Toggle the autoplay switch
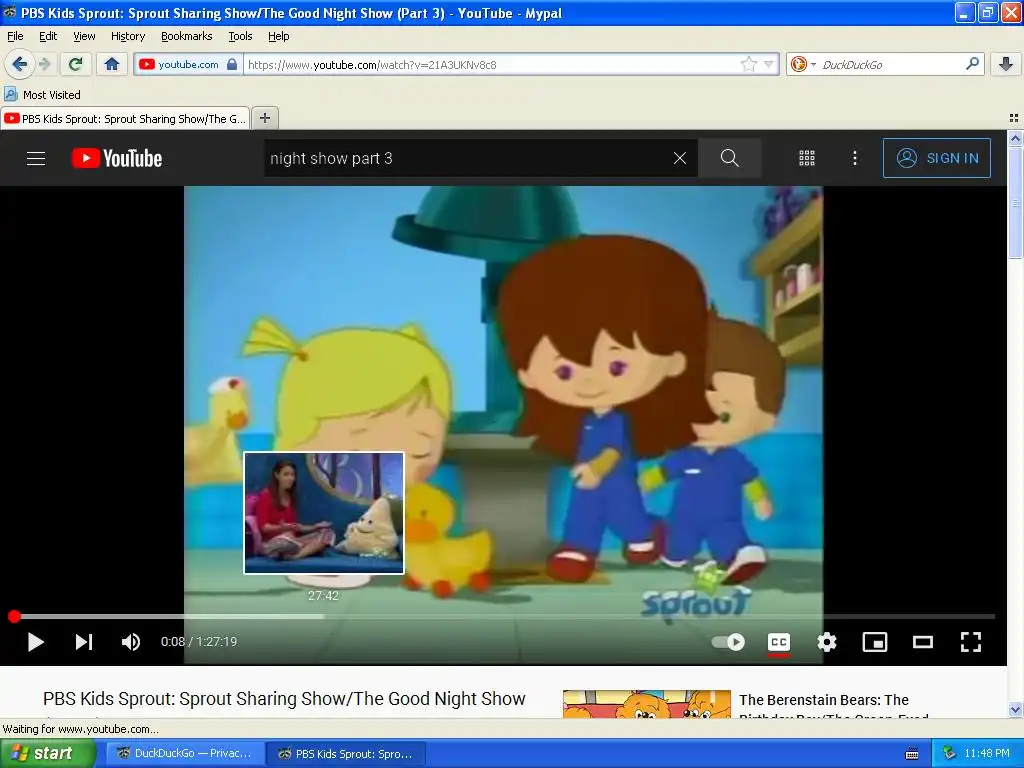 pos(728,642)
